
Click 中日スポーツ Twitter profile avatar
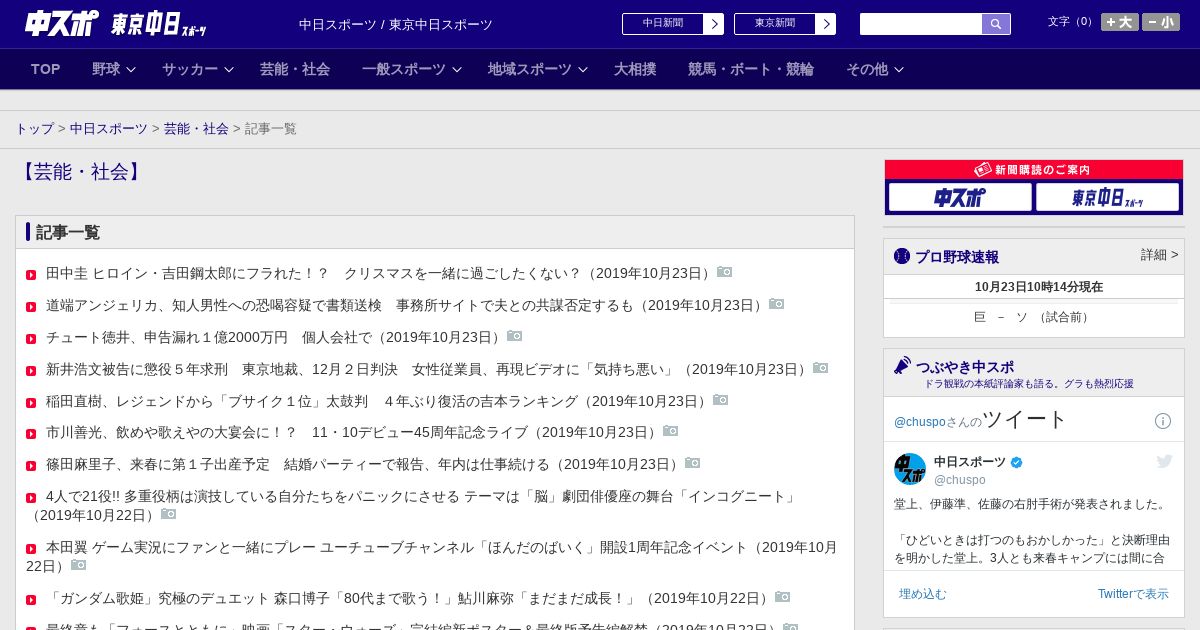pyautogui.click(x=910, y=469)
